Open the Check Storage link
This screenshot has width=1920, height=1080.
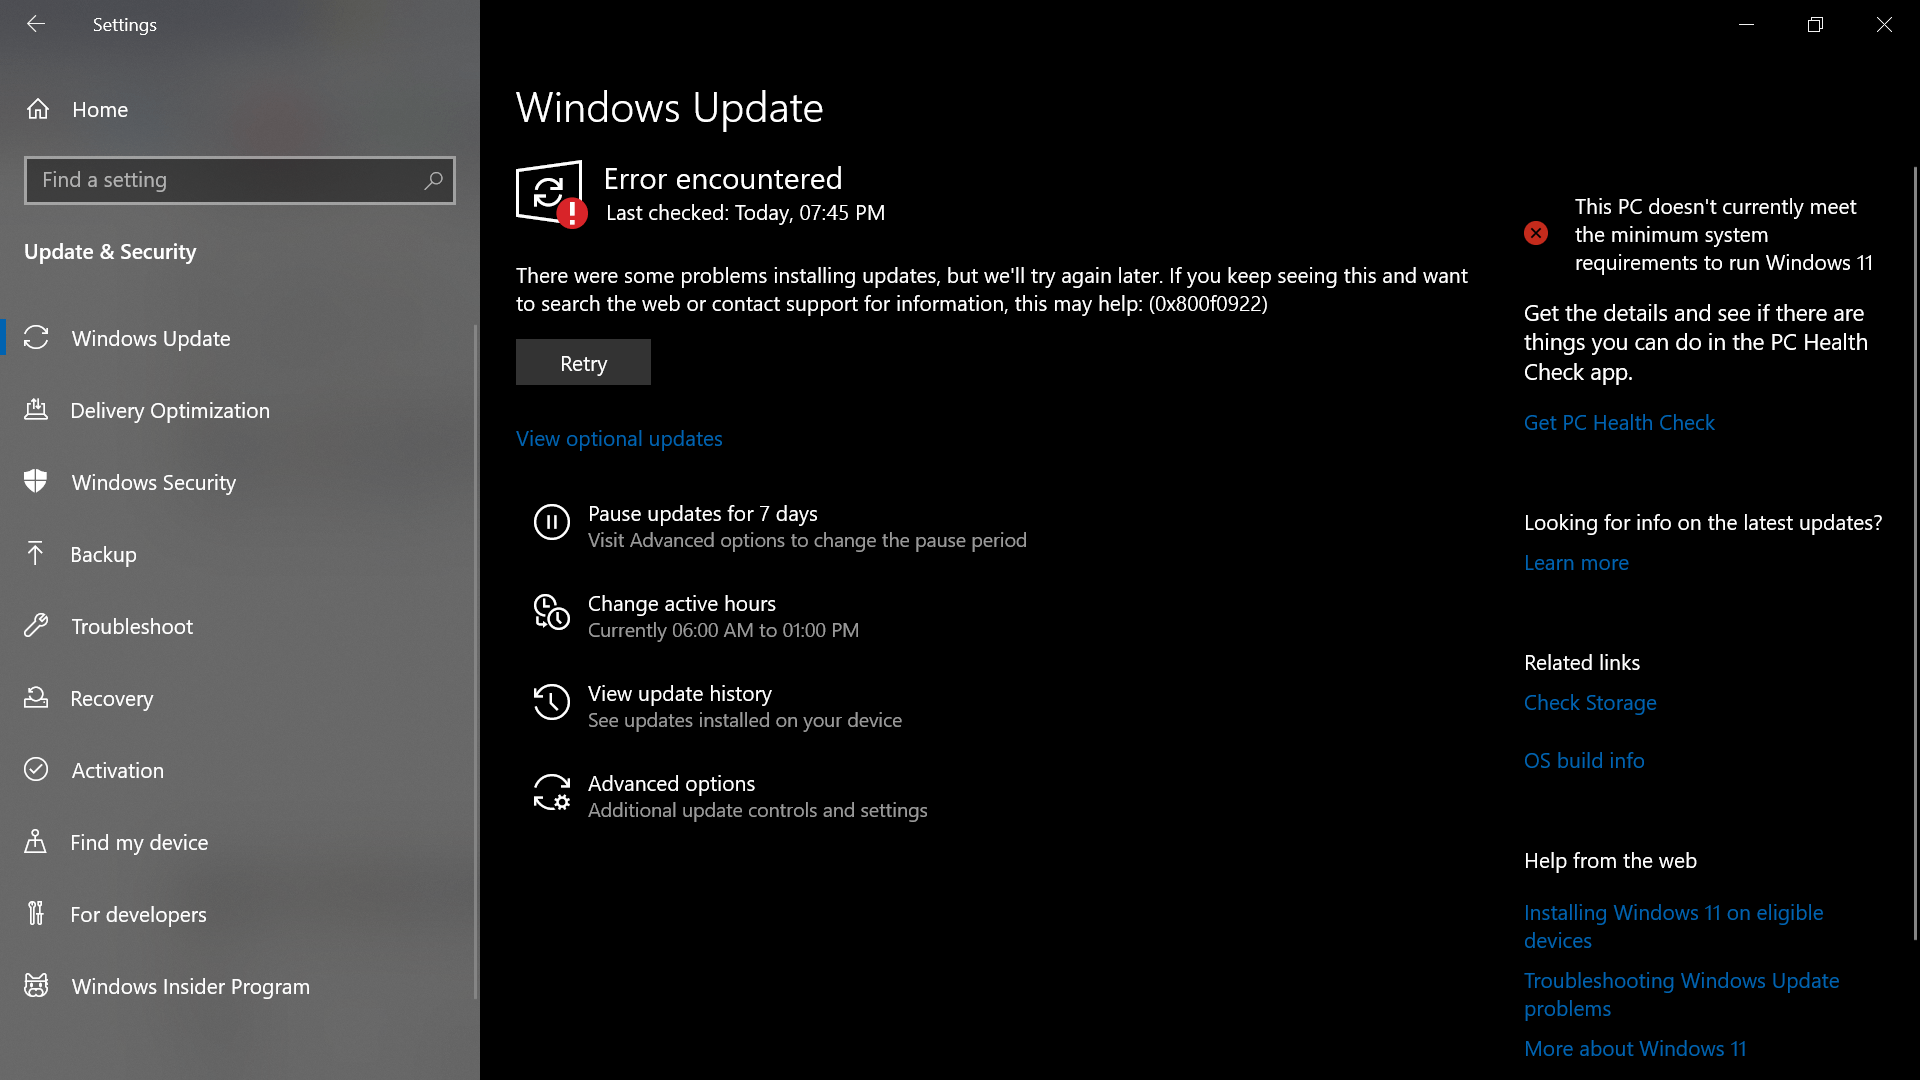1590,703
